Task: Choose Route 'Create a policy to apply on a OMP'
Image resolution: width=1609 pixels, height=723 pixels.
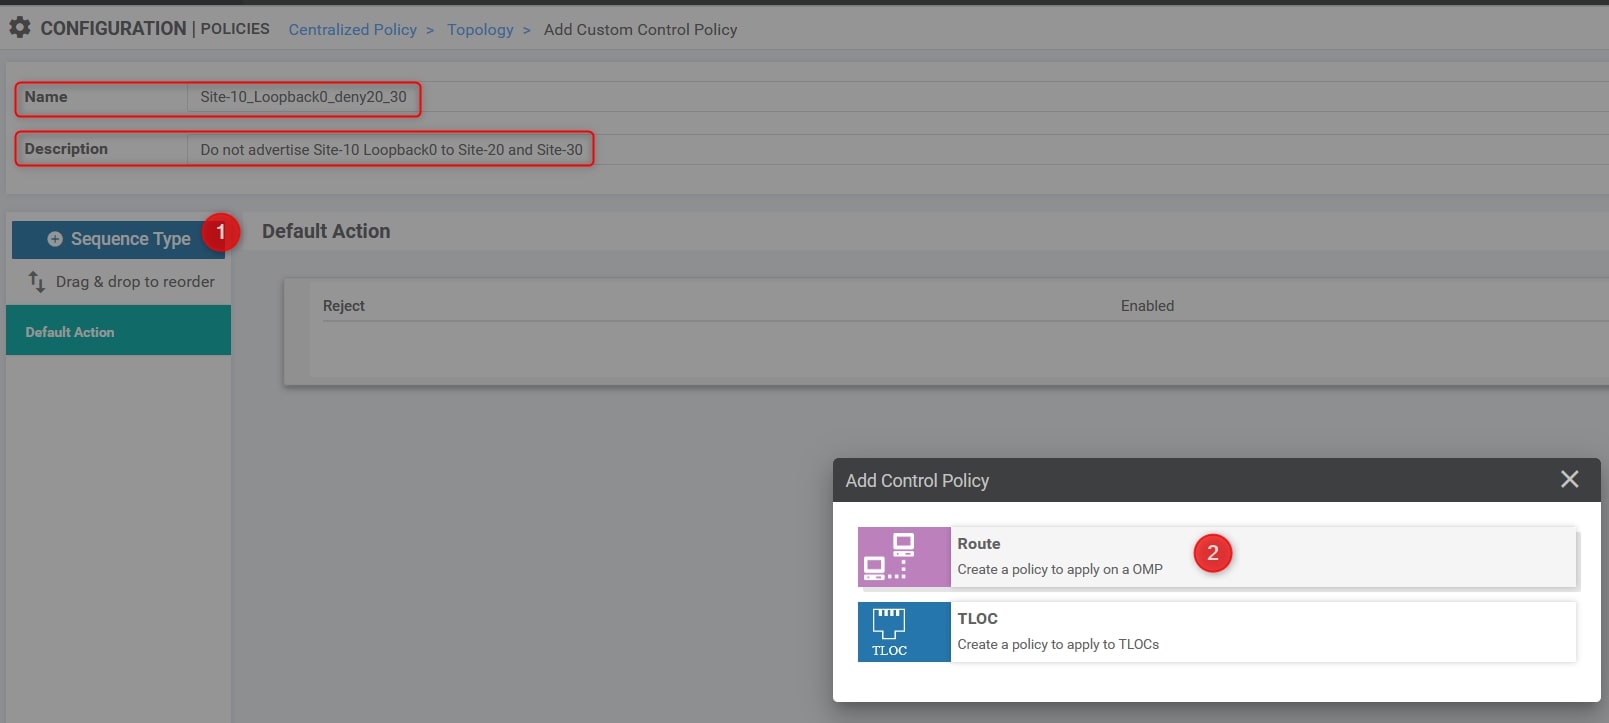Action: [1059, 569]
